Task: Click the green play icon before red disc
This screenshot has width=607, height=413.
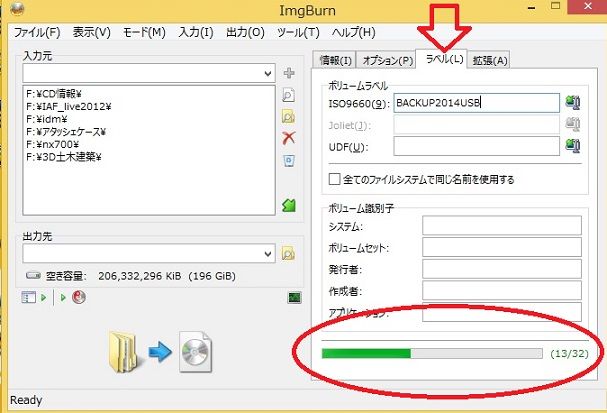Action: 63,298
